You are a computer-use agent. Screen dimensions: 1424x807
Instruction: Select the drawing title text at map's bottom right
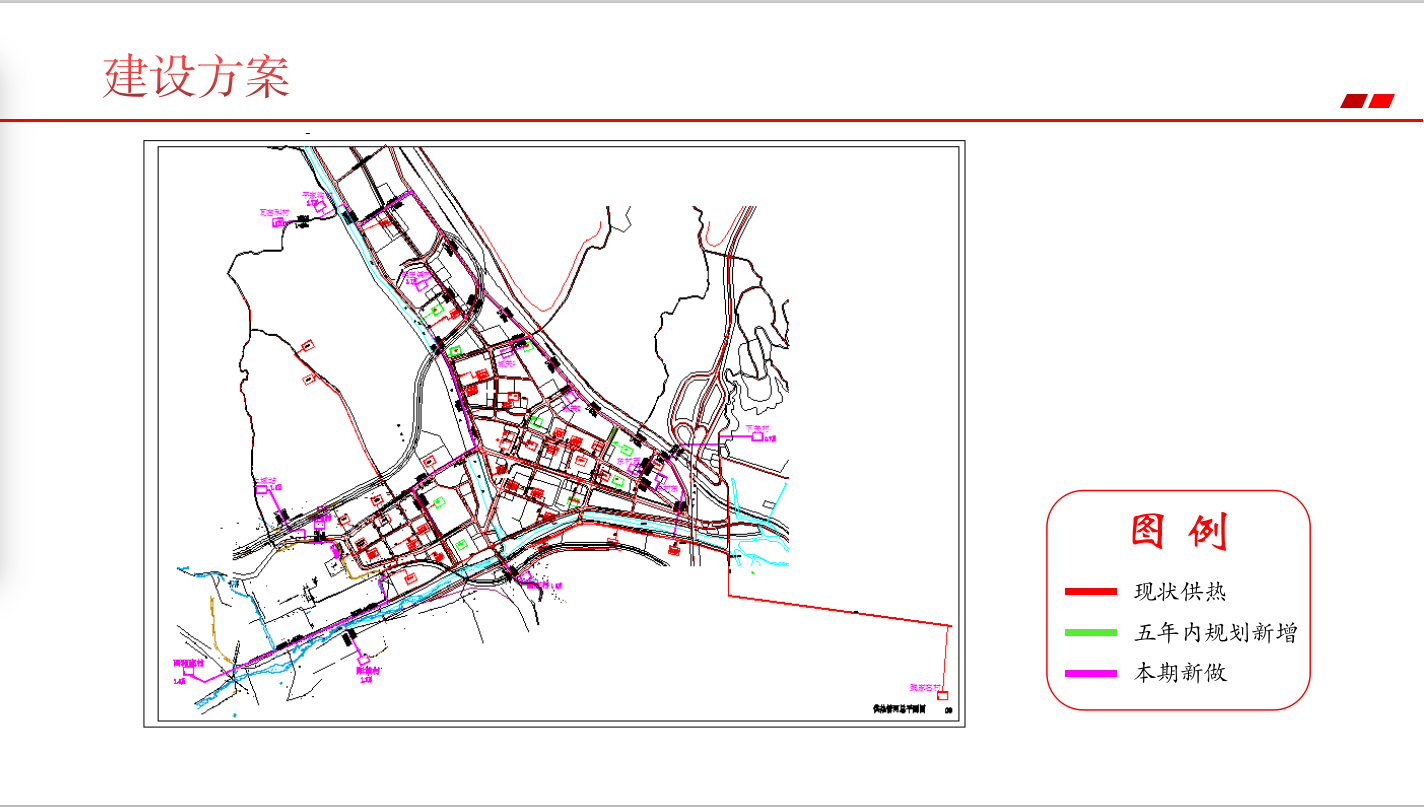point(899,708)
